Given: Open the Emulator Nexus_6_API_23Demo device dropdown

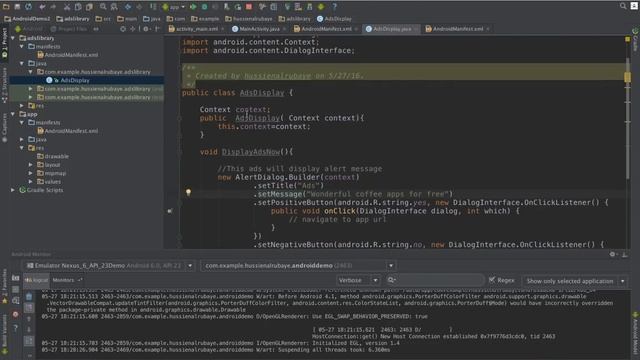Looking at the screenshot, I should pyautogui.click(x=109, y=266).
